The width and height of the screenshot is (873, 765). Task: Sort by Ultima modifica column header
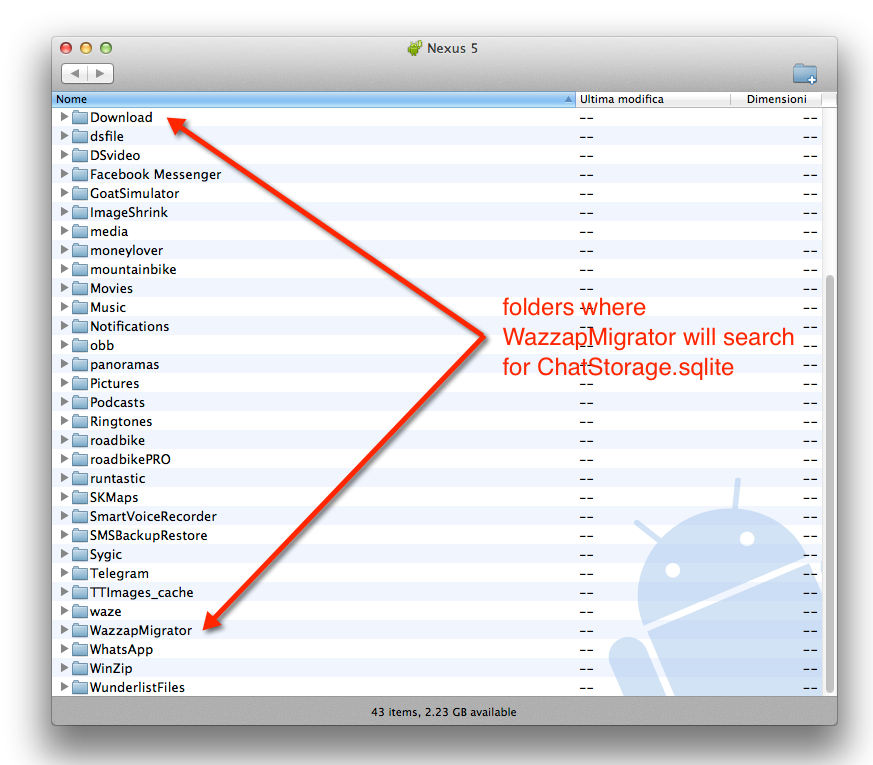[x=653, y=99]
